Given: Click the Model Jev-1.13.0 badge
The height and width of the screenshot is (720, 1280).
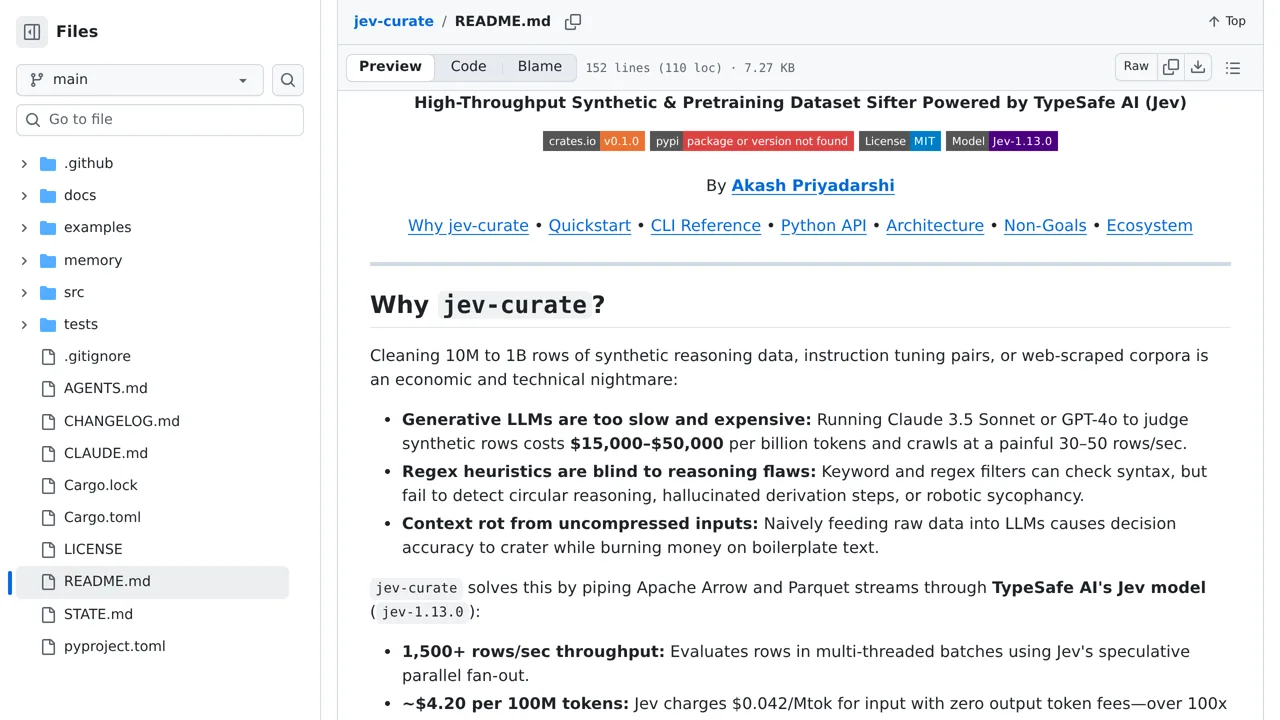Looking at the screenshot, I should click(x=1002, y=141).
